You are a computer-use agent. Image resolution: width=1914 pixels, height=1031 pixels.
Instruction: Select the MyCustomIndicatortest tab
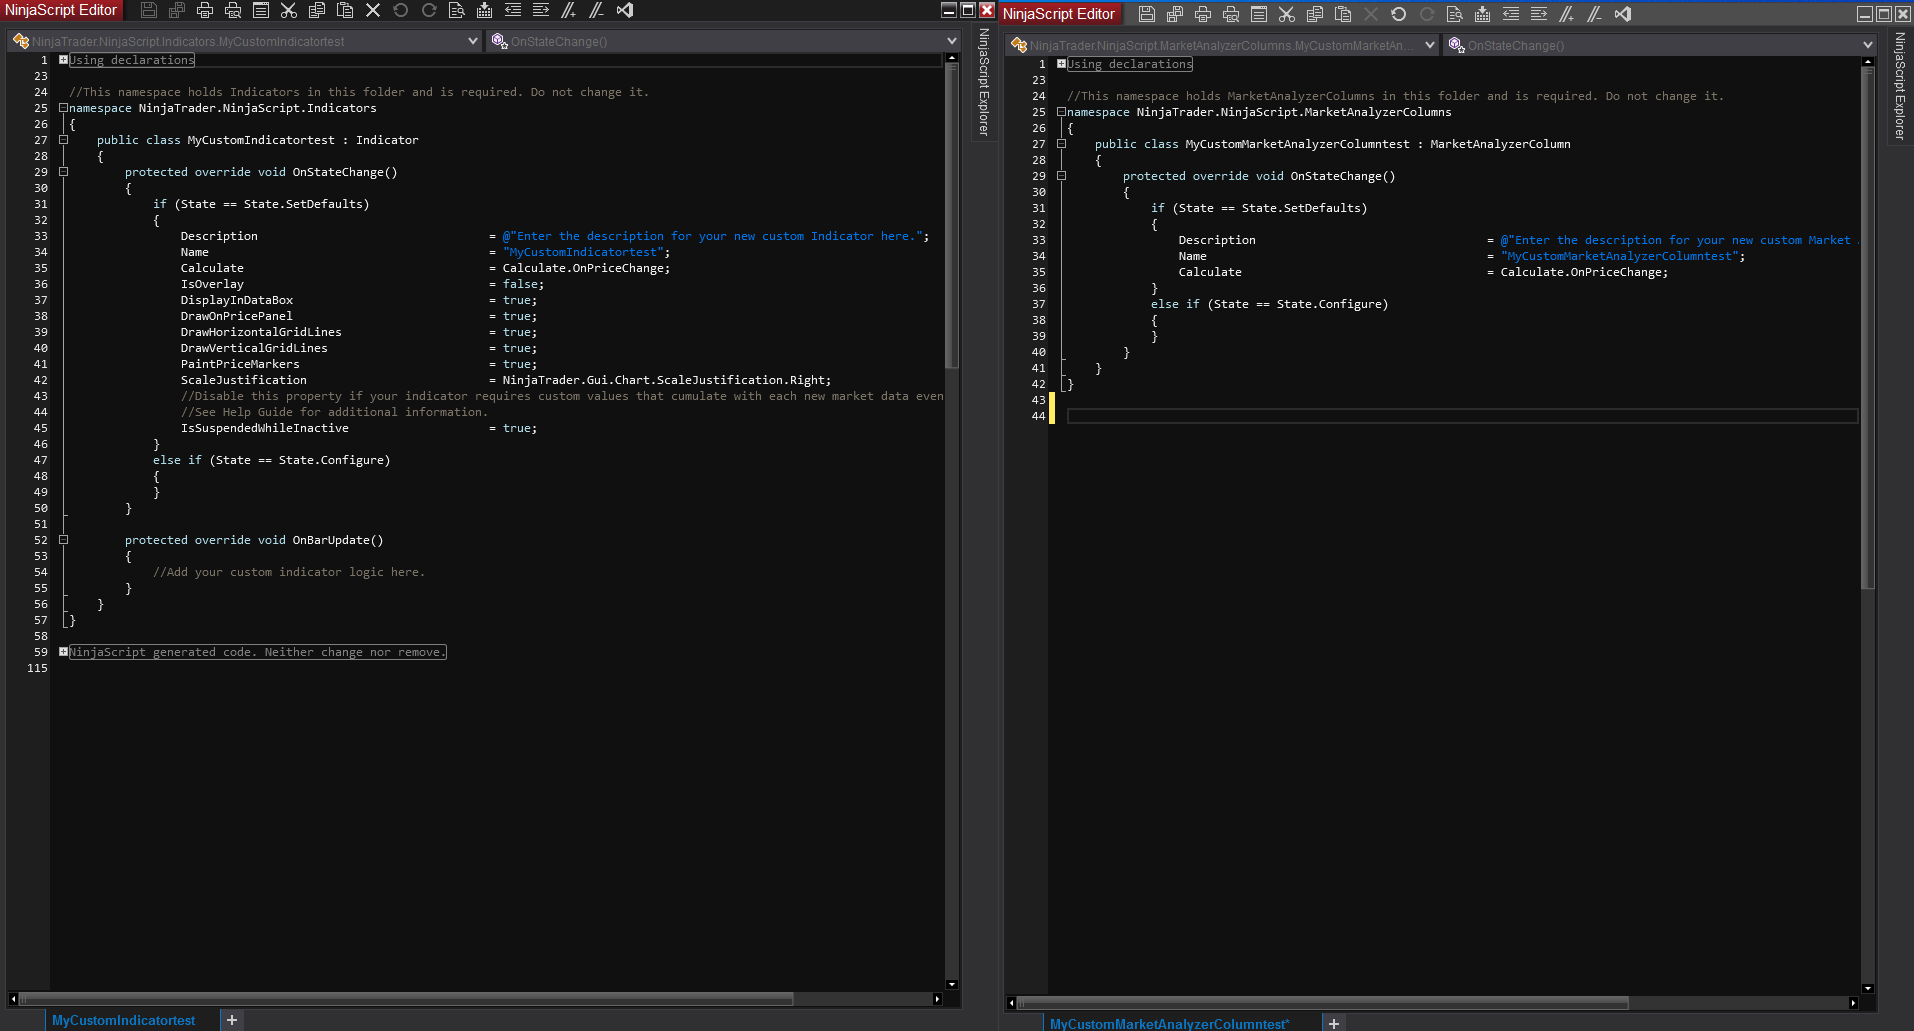click(x=123, y=1020)
